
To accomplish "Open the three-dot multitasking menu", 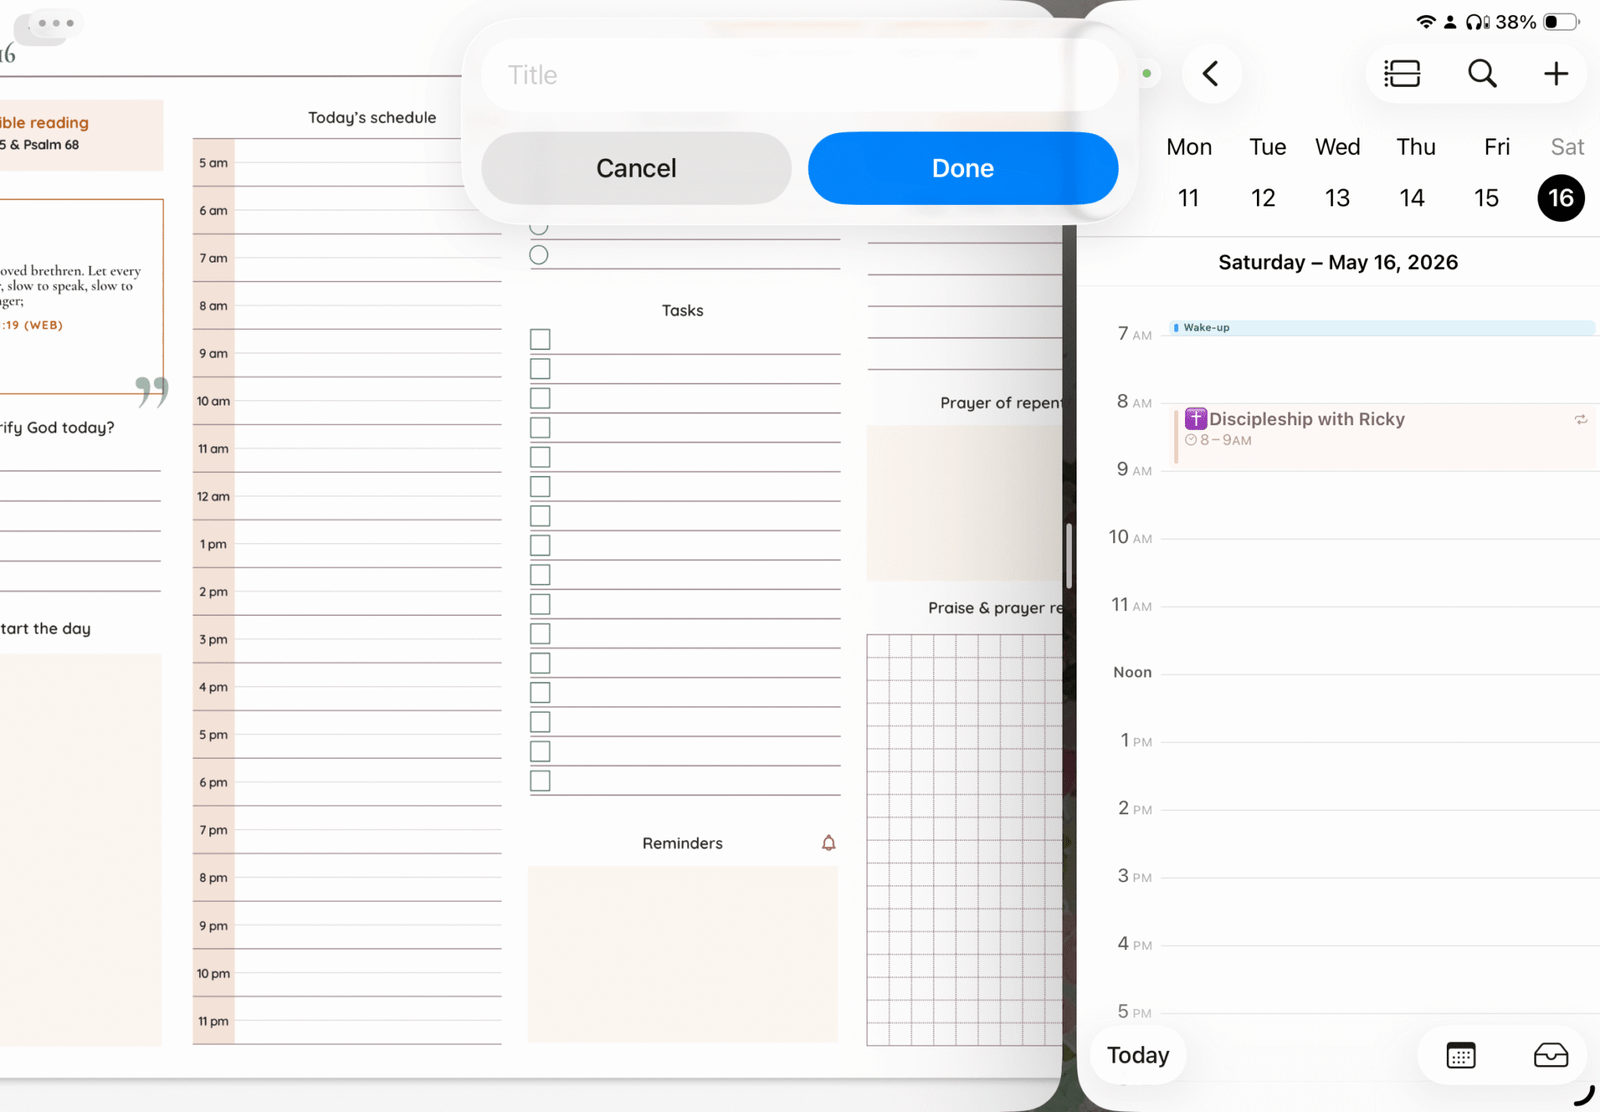I will (x=56, y=23).
